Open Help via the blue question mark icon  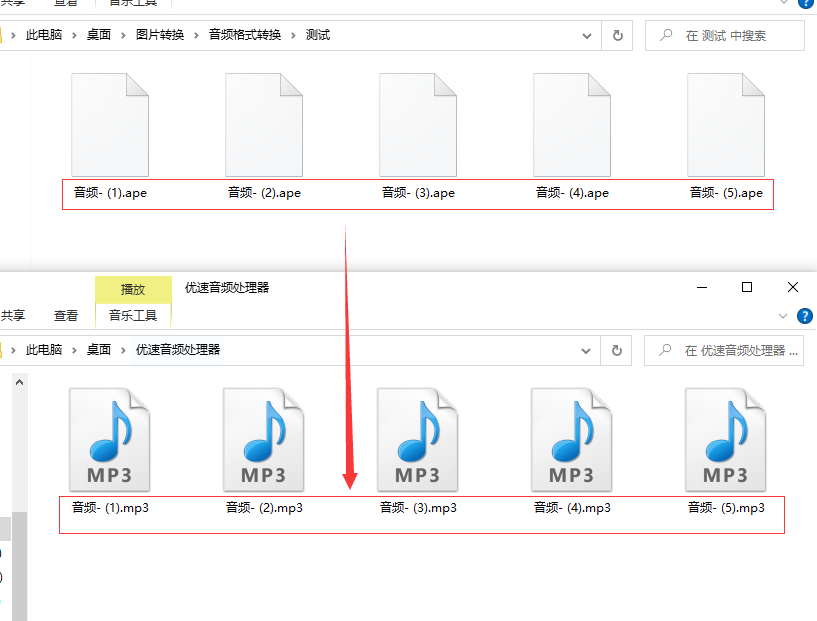click(x=805, y=316)
